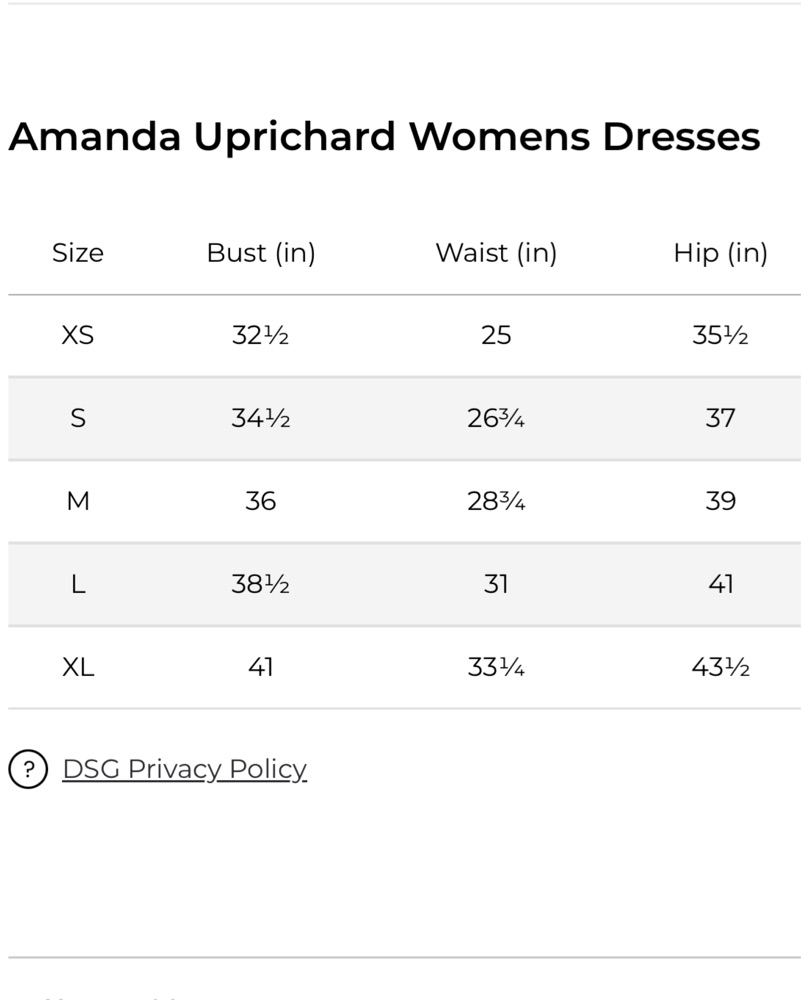
Task: Select the XS size row label
Action: 78,335
